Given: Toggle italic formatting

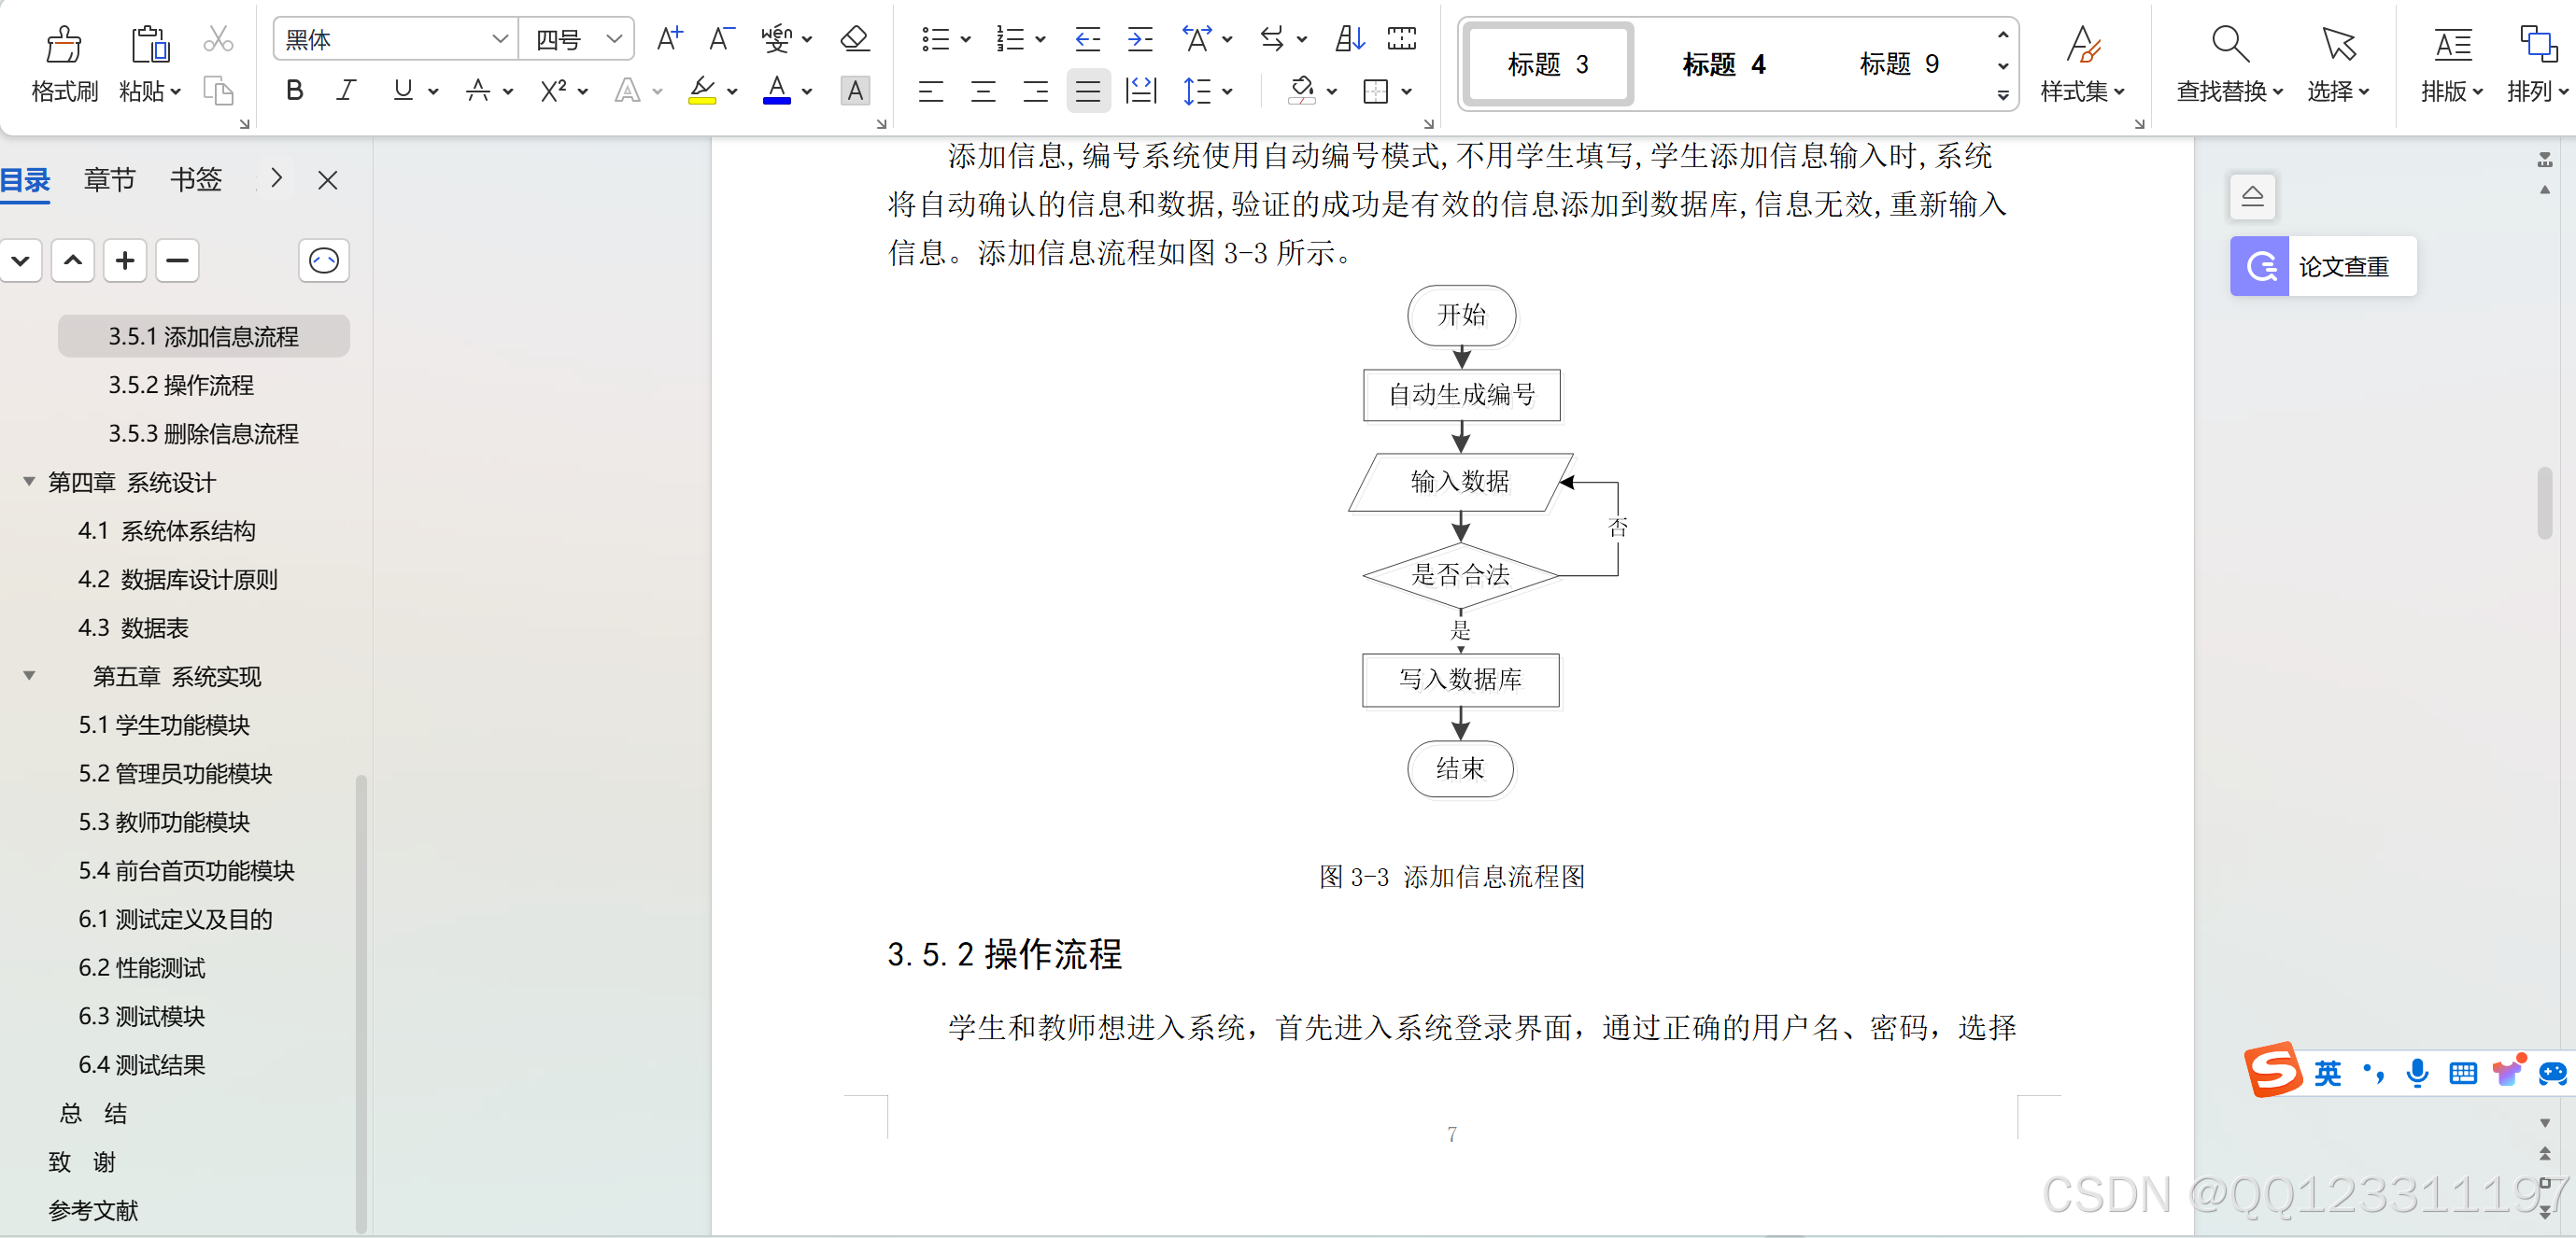Looking at the screenshot, I should click(346, 91).
